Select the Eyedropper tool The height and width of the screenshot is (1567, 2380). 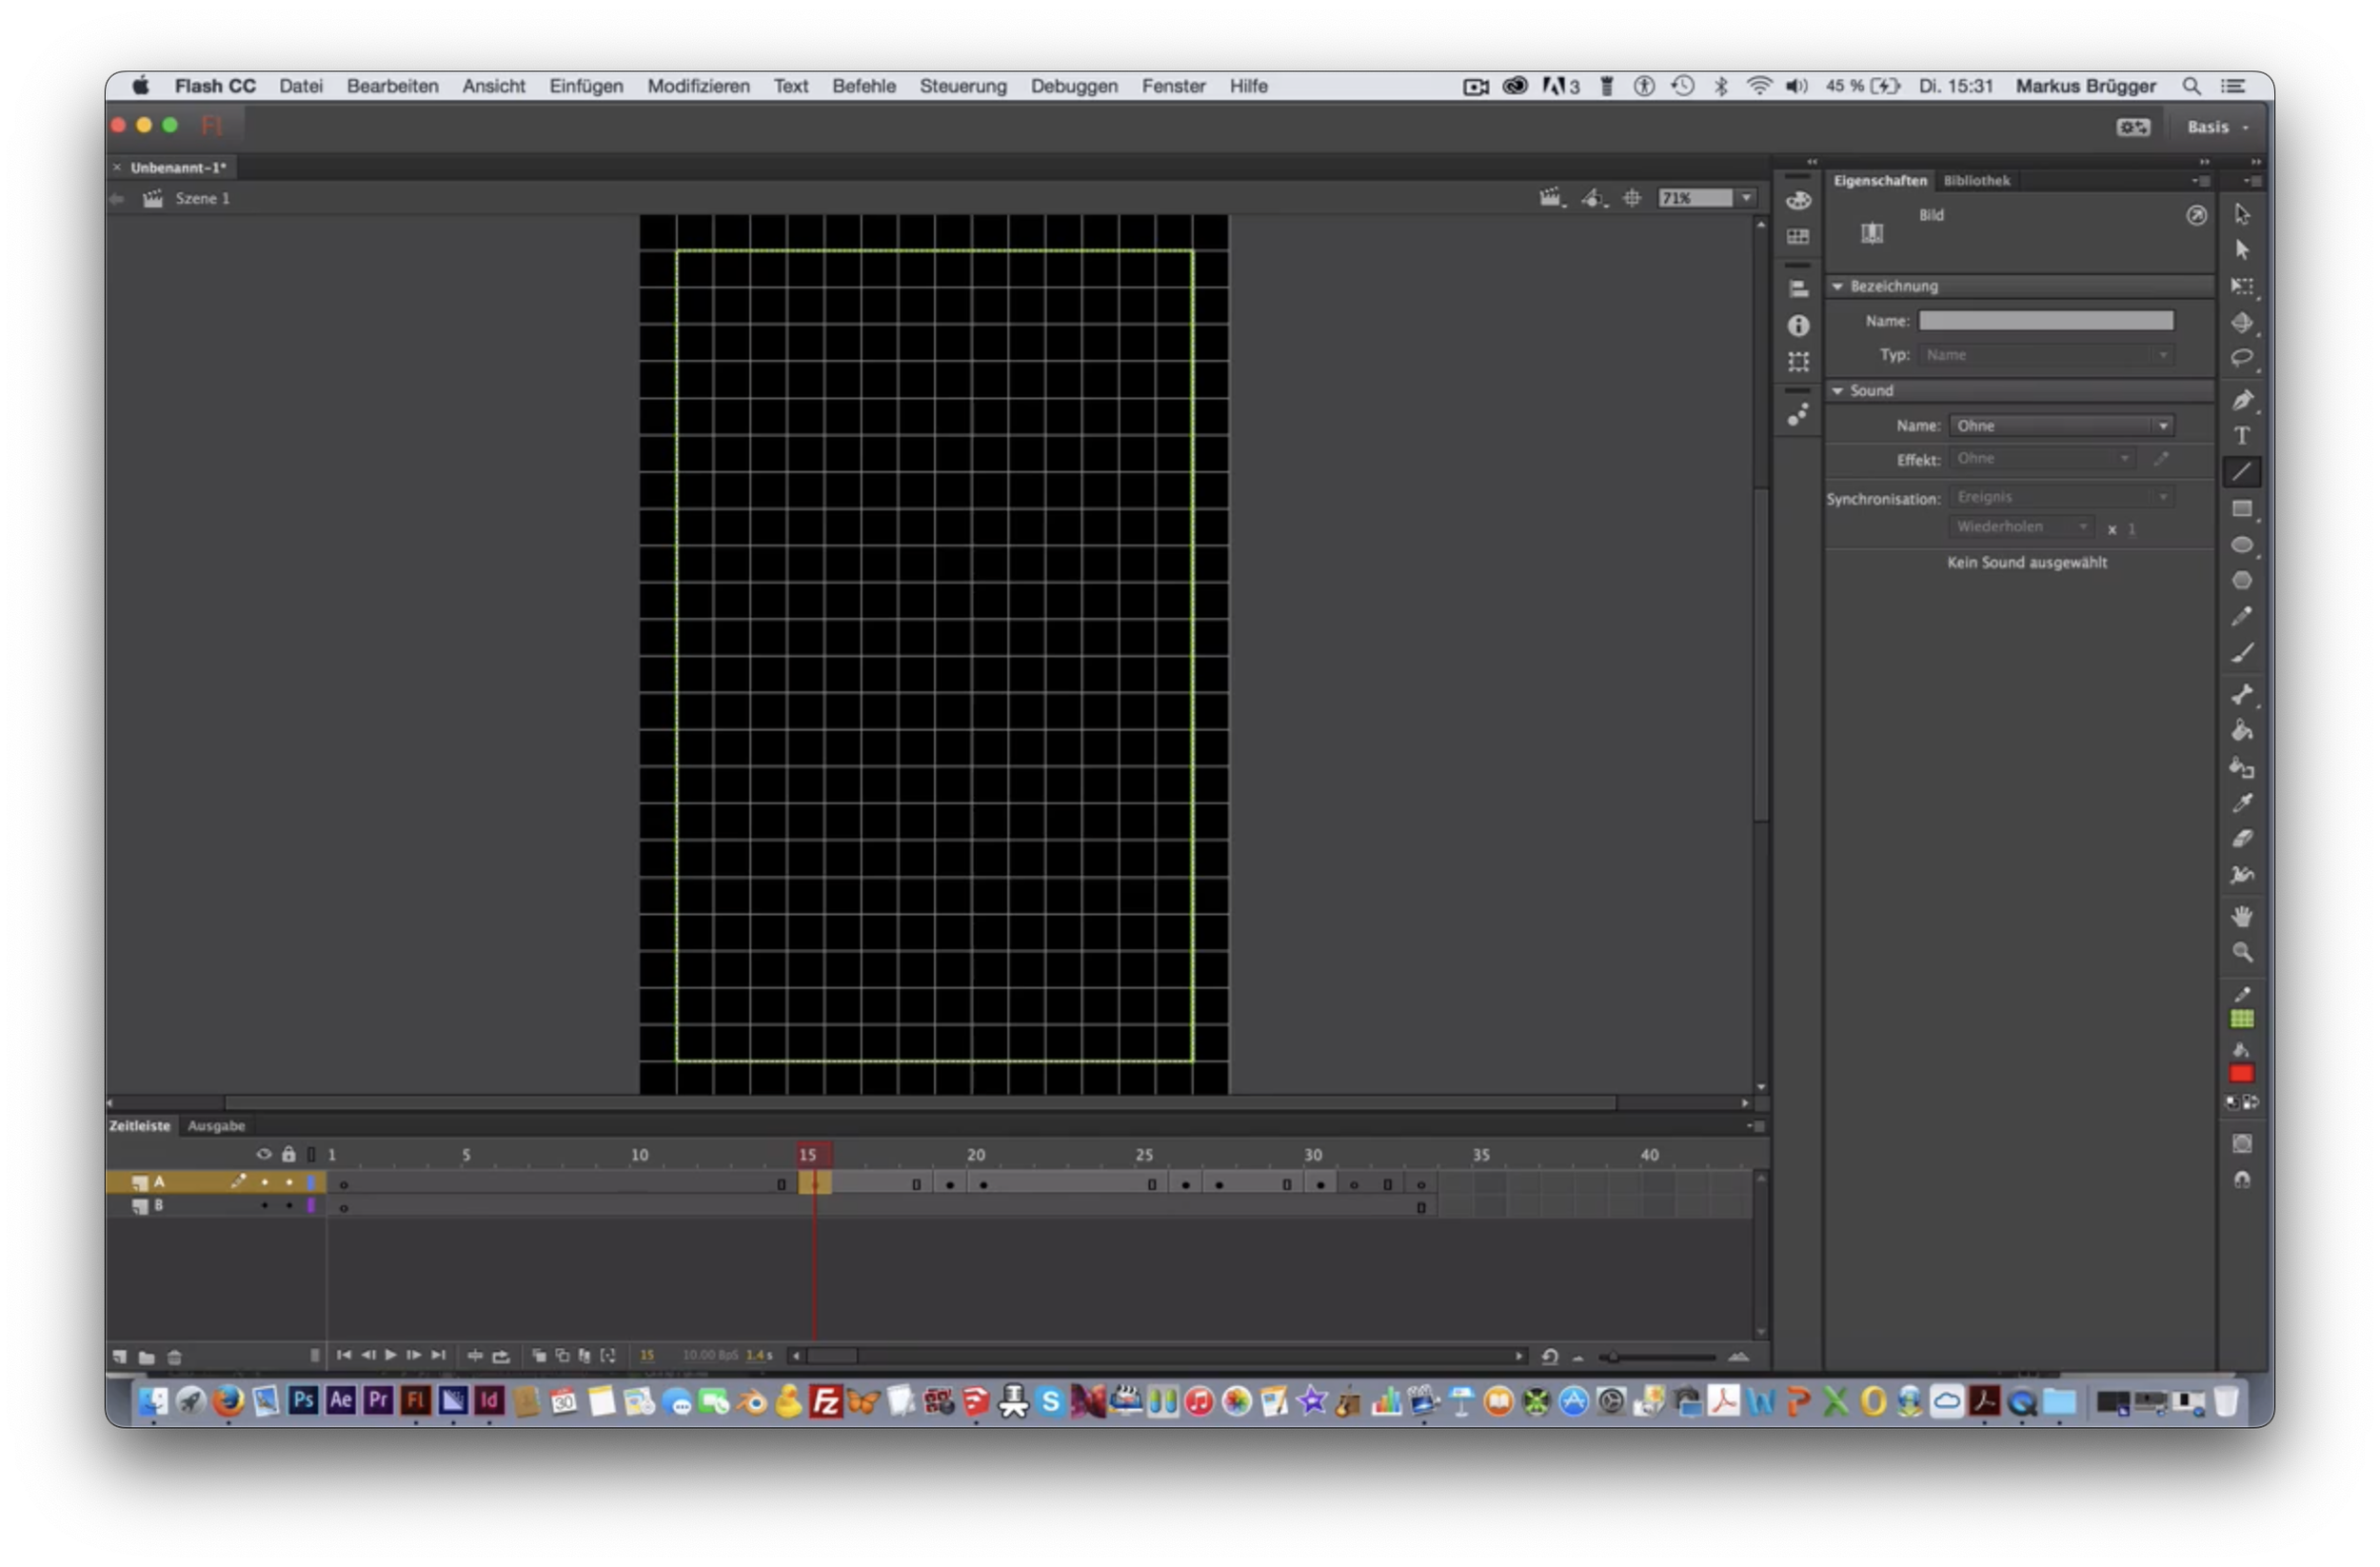(2241, 803)
